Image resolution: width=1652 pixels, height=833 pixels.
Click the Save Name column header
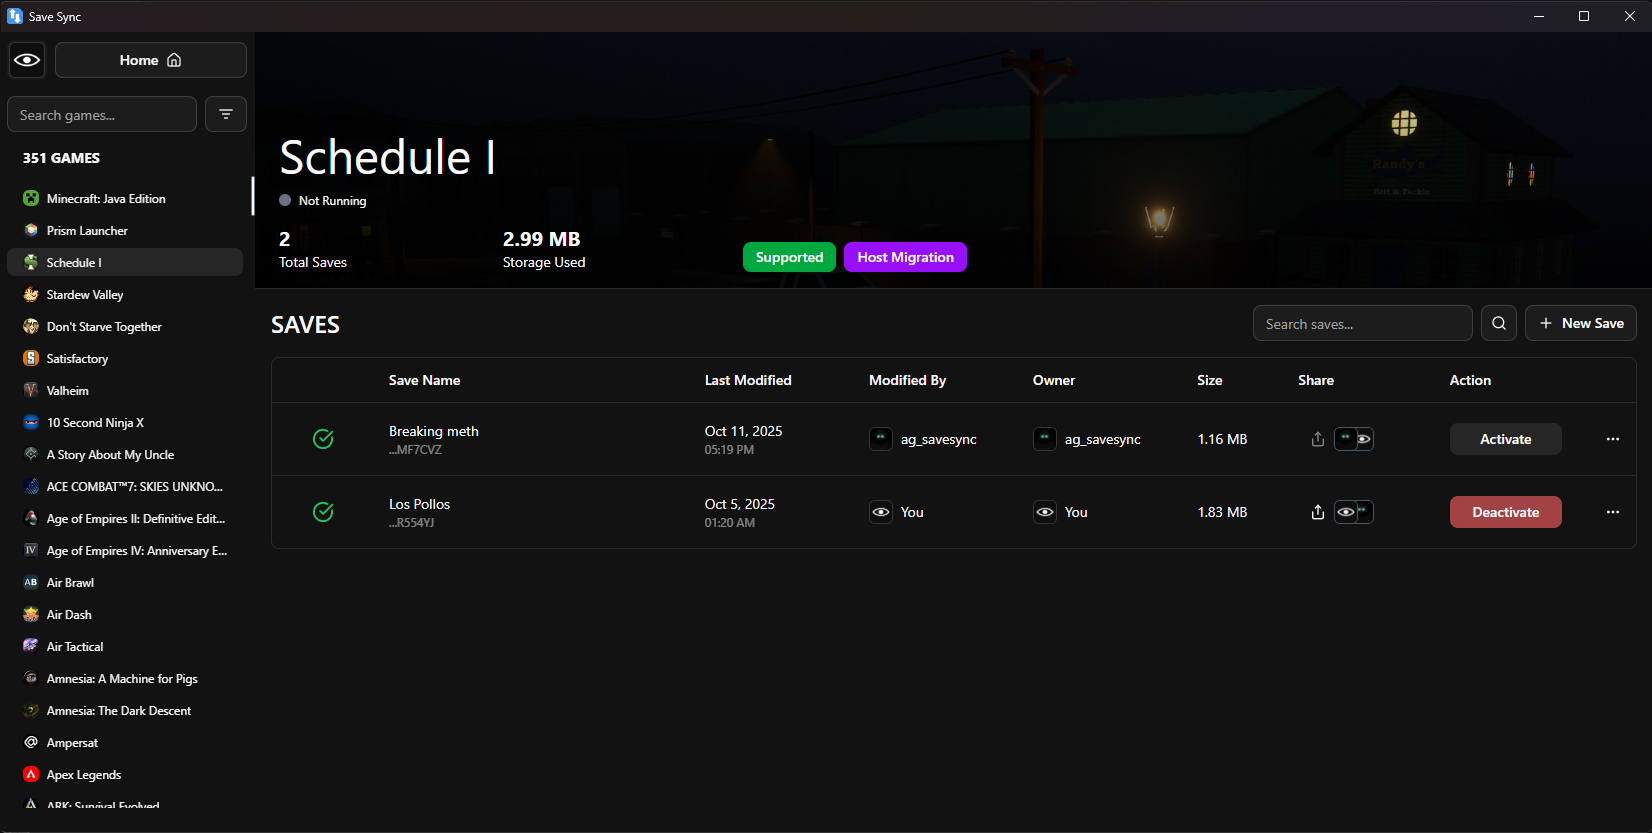[x=424, y=380]
